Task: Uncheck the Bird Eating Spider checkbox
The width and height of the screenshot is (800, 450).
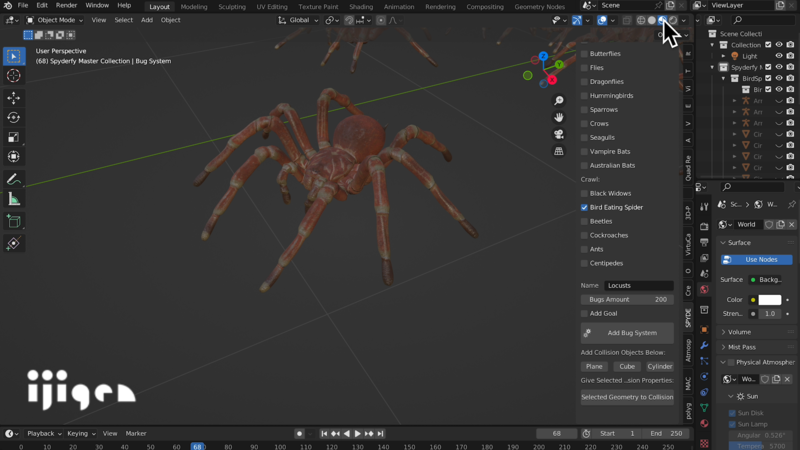Action: point(584,207)
